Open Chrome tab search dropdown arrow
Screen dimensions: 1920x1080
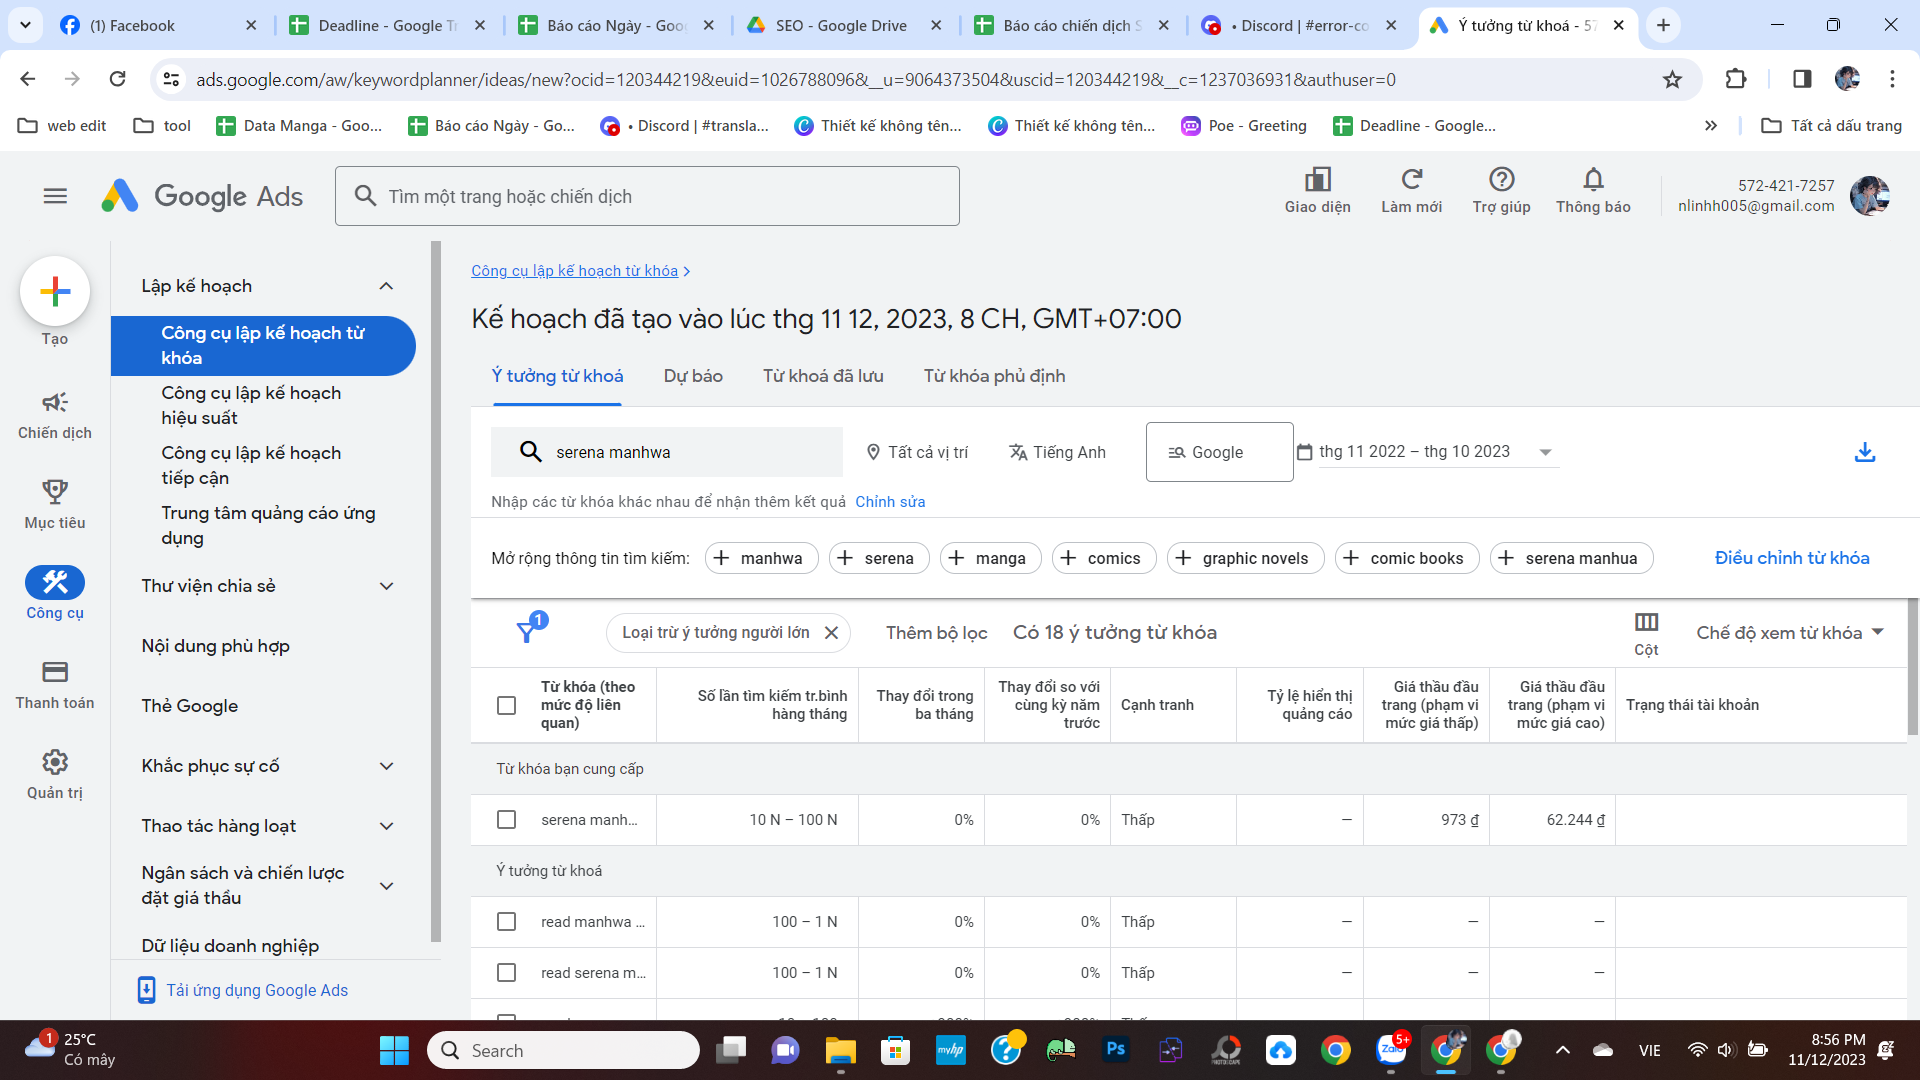click(25, 25)
